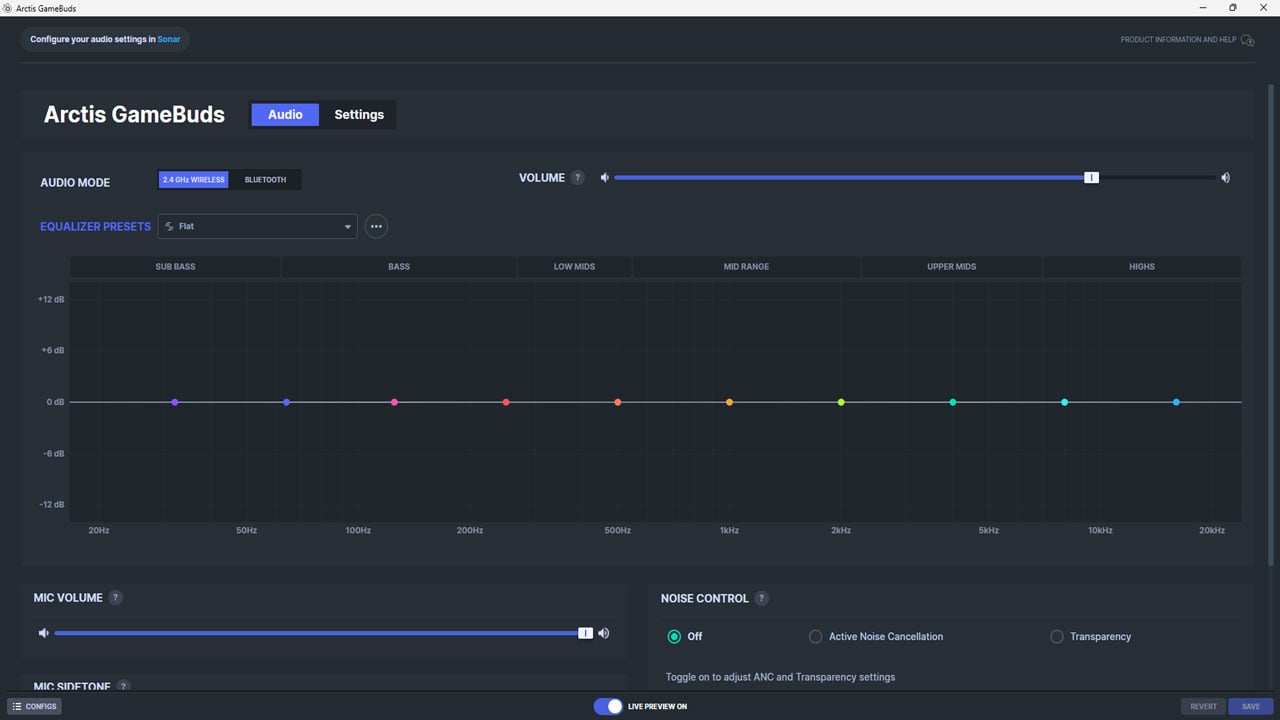
Task: Click the Mic Volume help icon
Action: 116,598
